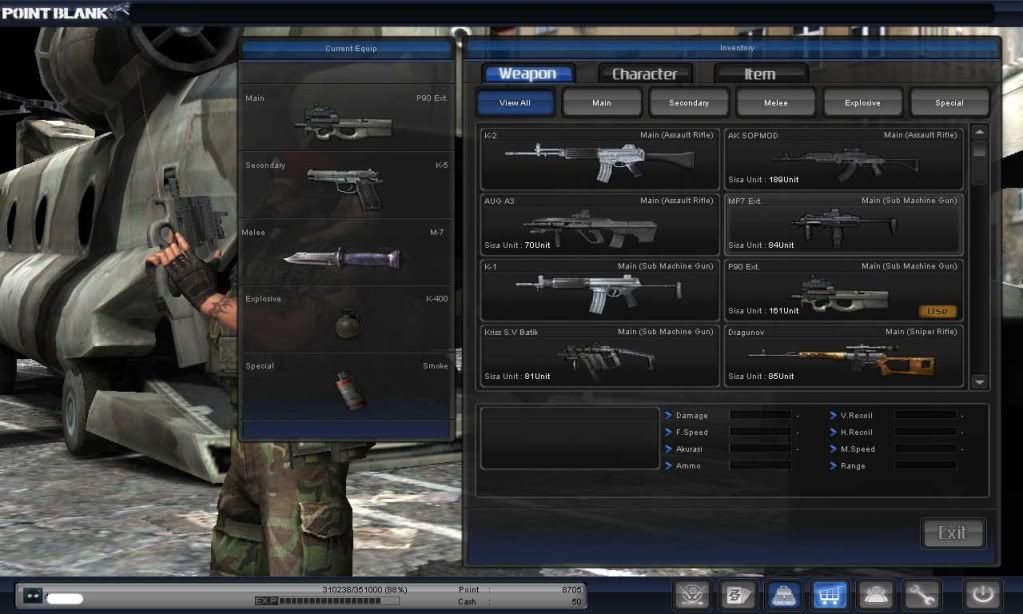Image resolution: width=1023 pixels, height=614 pixels.
Task: Switch to the Weapon tab
Action: [x=528, y=74]
